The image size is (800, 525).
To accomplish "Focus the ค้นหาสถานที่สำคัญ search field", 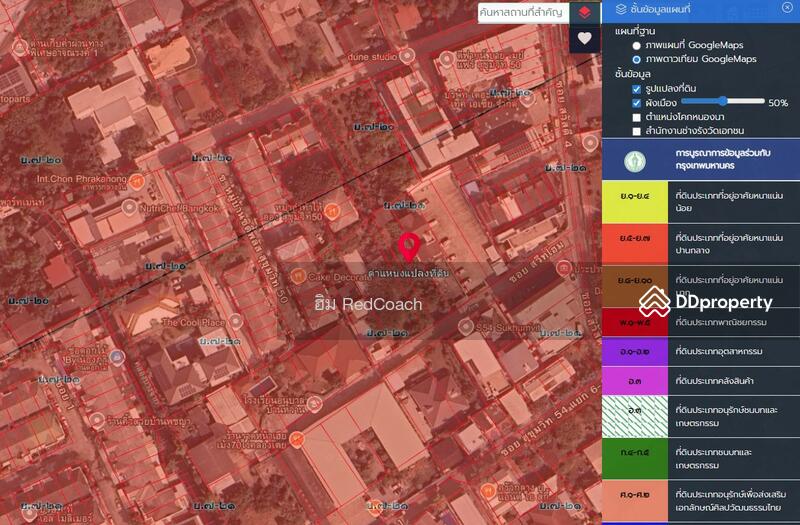I will pyautogui.click(x=523, y=12).
